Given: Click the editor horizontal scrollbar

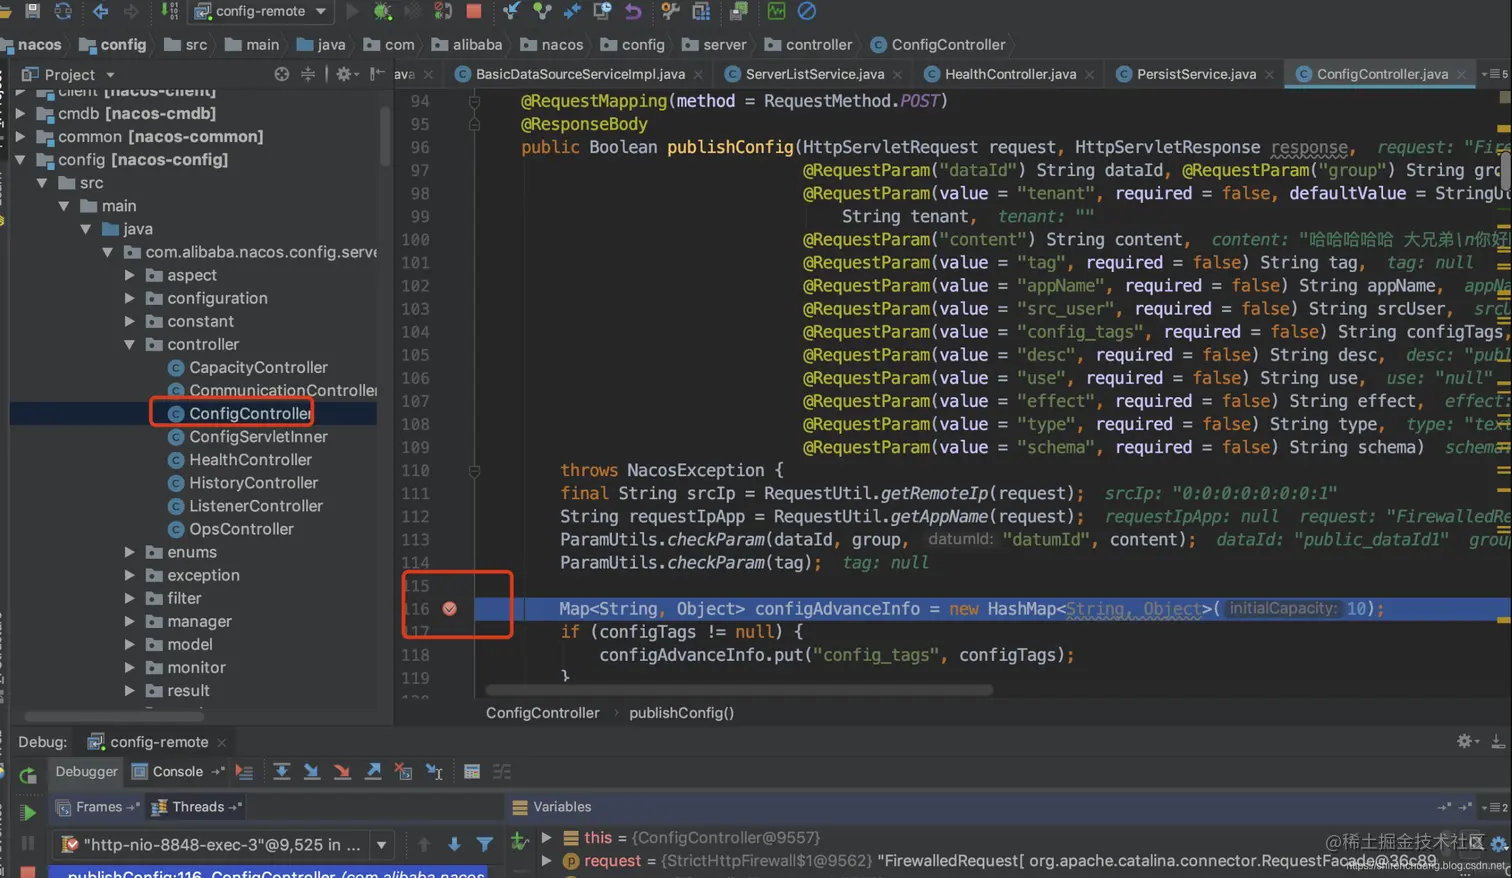Looking at the screenshot, I should click(739, 690).
